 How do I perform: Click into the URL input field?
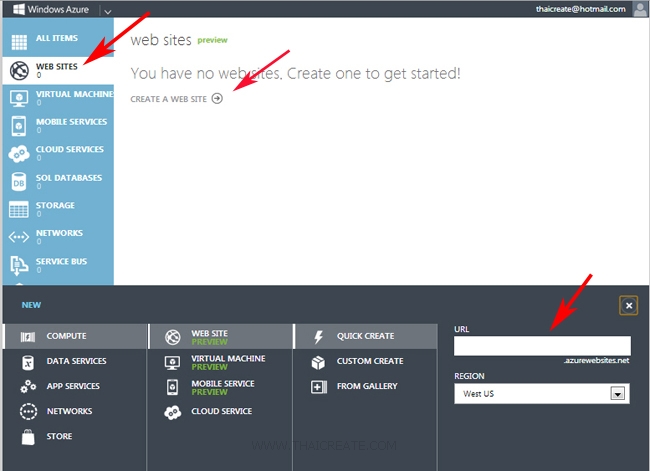542,346
